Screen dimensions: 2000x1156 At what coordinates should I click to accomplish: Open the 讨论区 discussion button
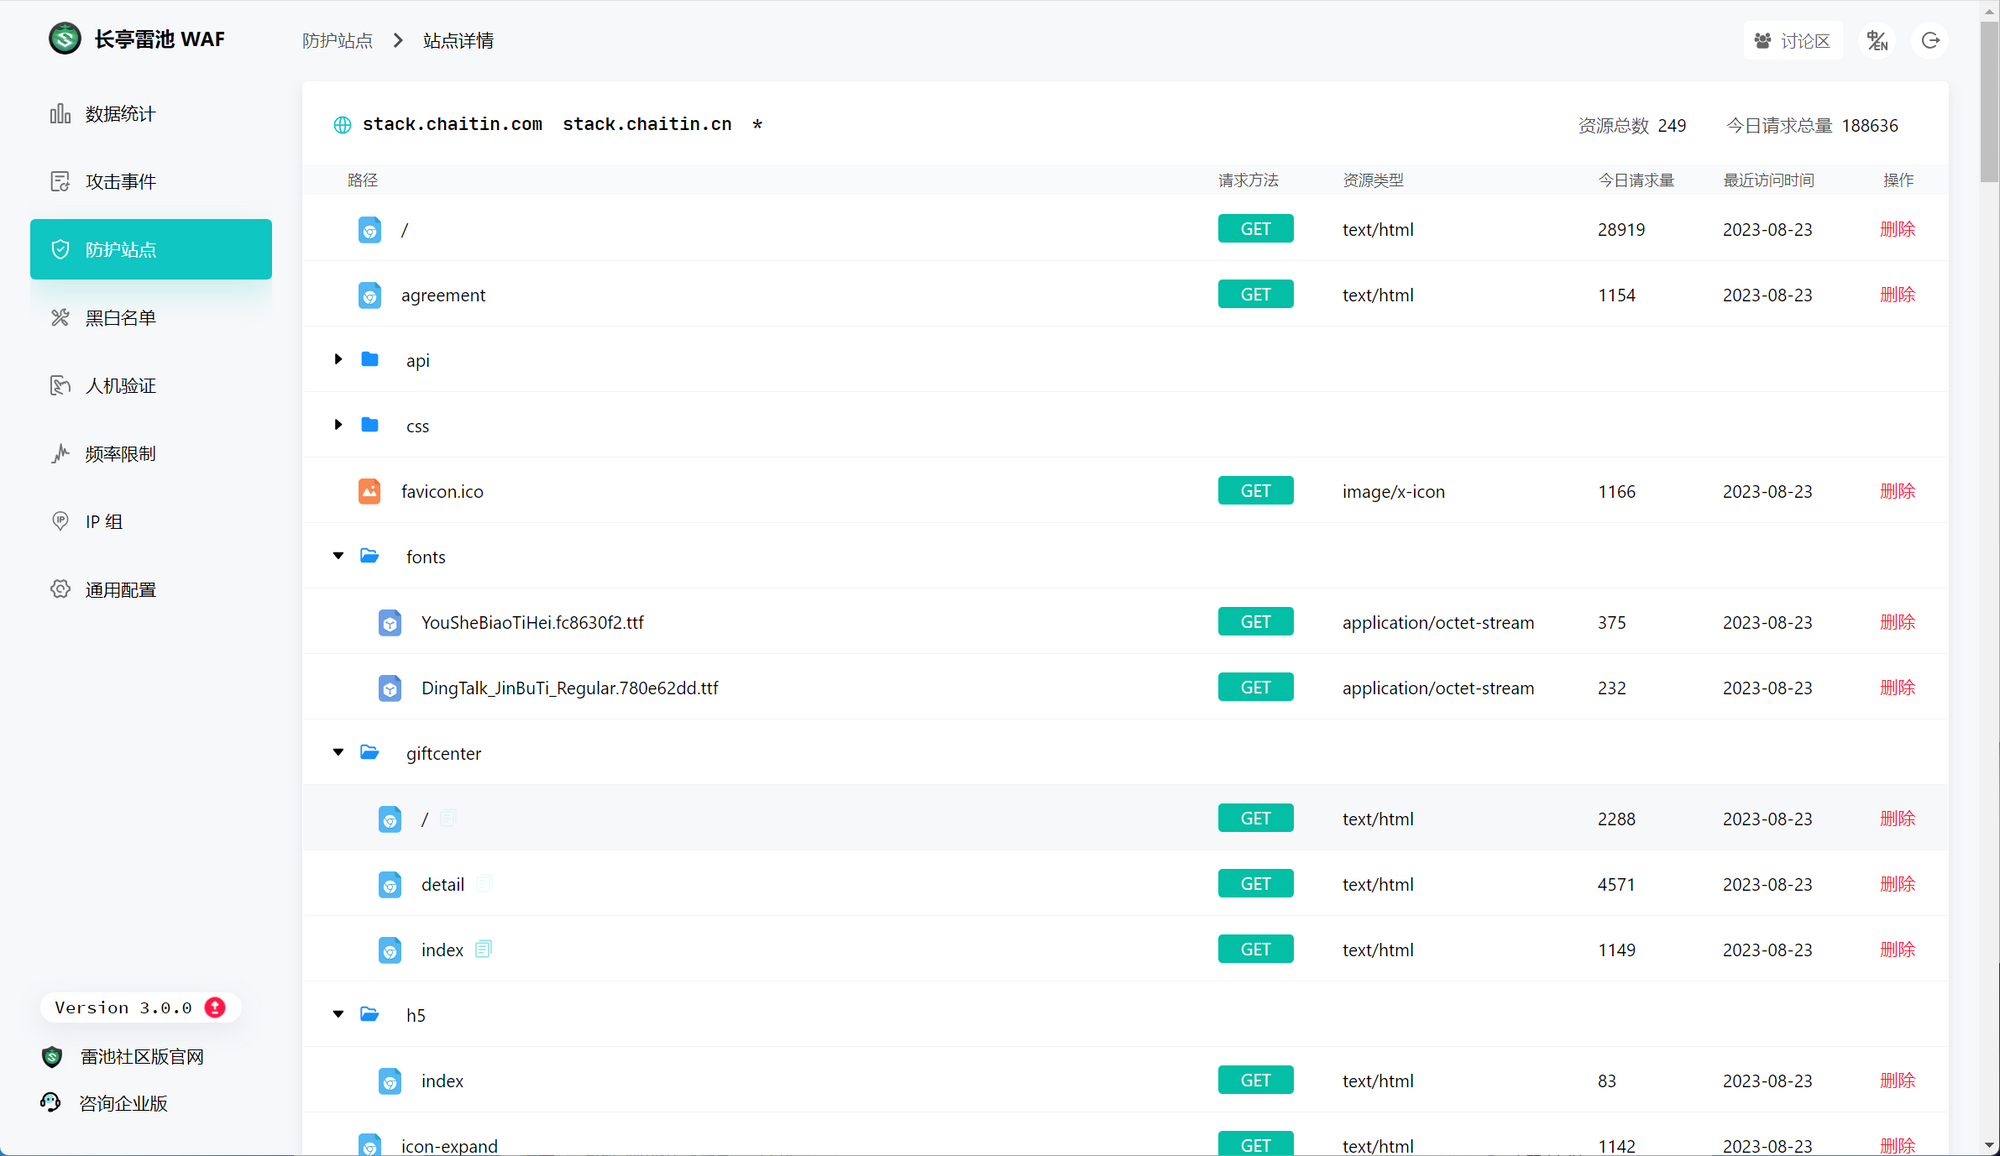point(1793,41)
